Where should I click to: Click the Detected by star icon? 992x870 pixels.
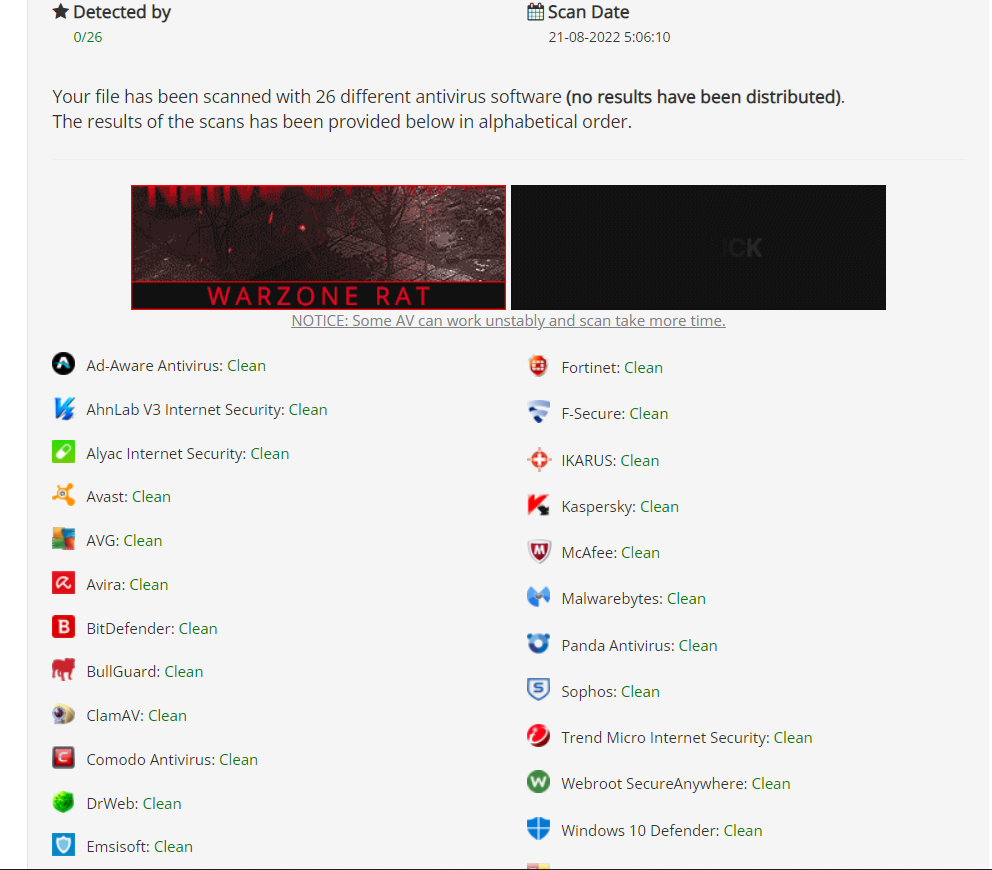[x=61, y=11]
